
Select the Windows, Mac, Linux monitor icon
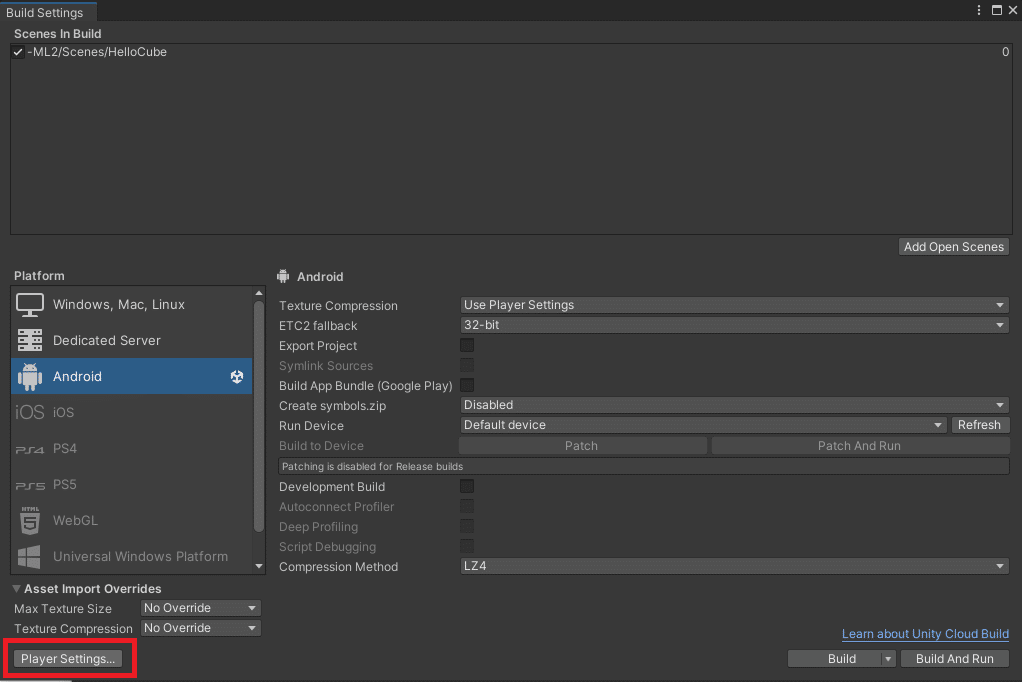[30, 304]
